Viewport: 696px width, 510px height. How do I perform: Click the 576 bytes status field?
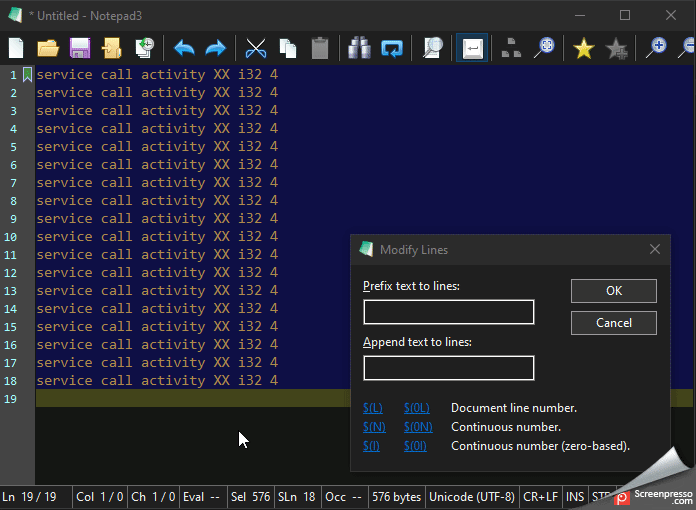[x=396, y=497]
